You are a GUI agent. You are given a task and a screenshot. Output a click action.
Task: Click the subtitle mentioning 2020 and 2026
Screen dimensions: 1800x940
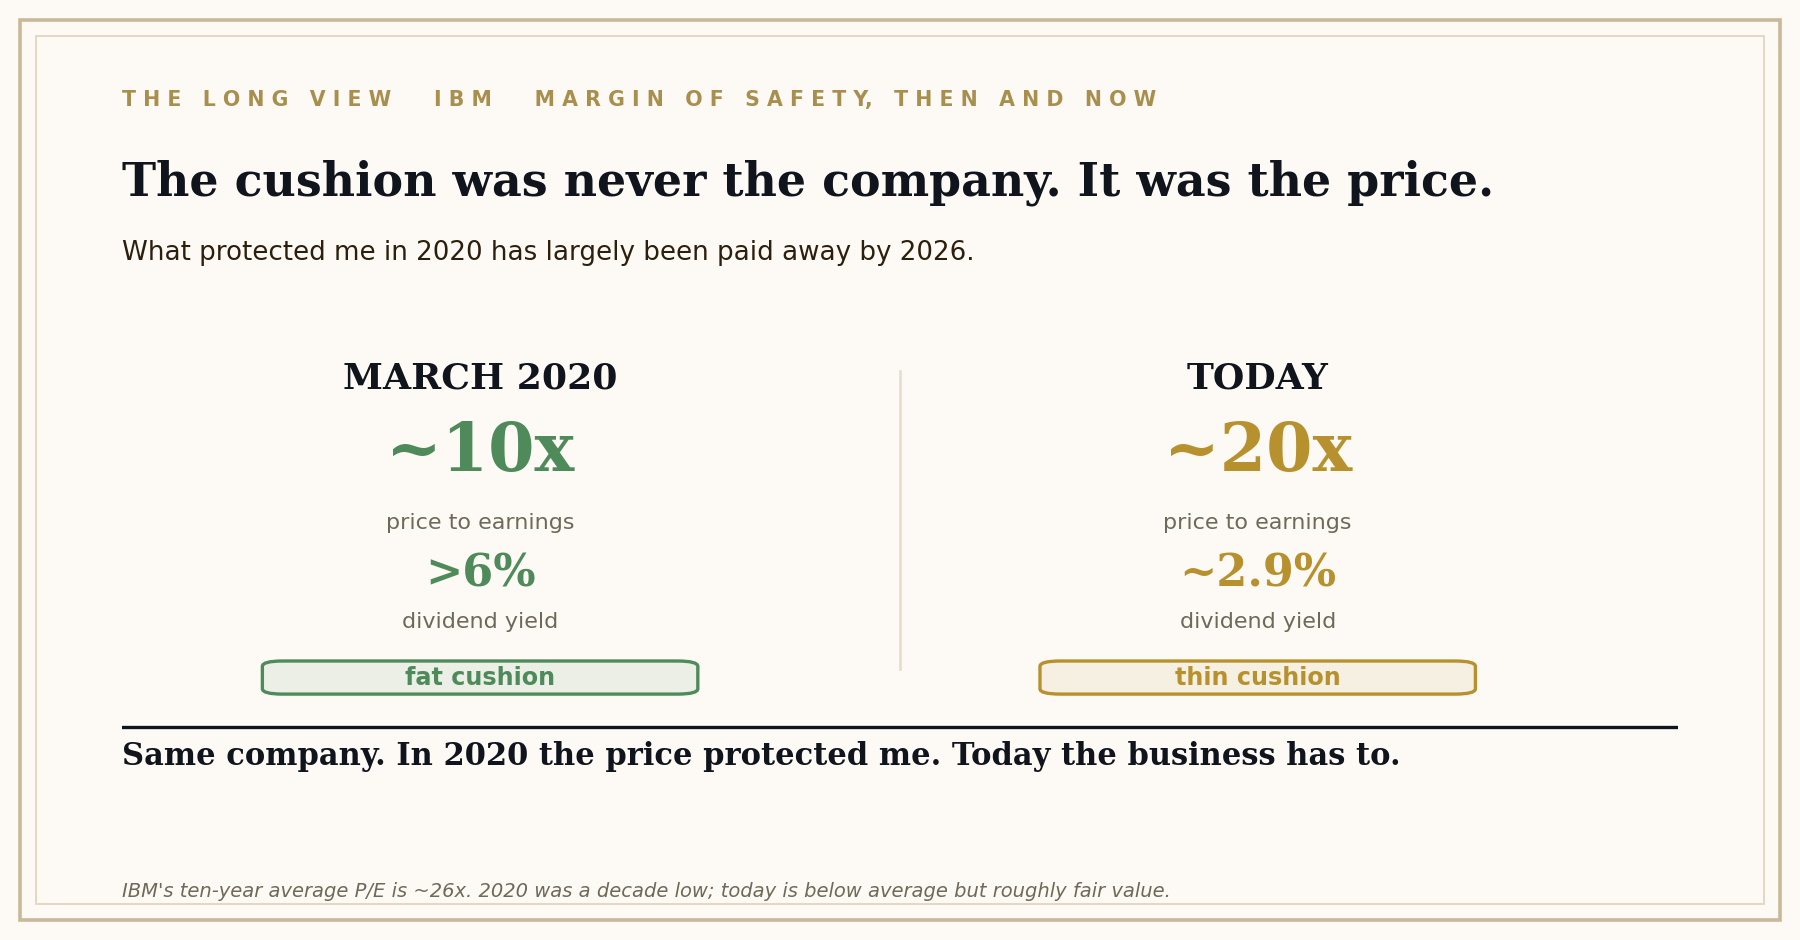point(548,252)
